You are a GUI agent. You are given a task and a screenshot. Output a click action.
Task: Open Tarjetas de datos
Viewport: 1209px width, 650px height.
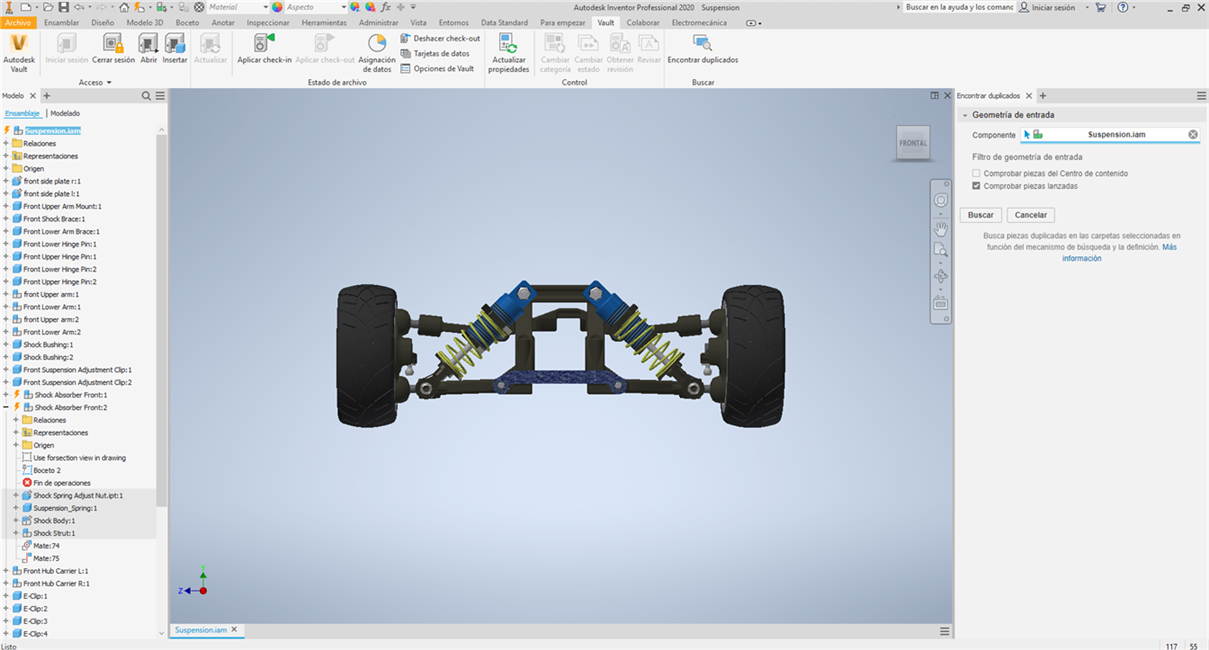pos(435,53)
